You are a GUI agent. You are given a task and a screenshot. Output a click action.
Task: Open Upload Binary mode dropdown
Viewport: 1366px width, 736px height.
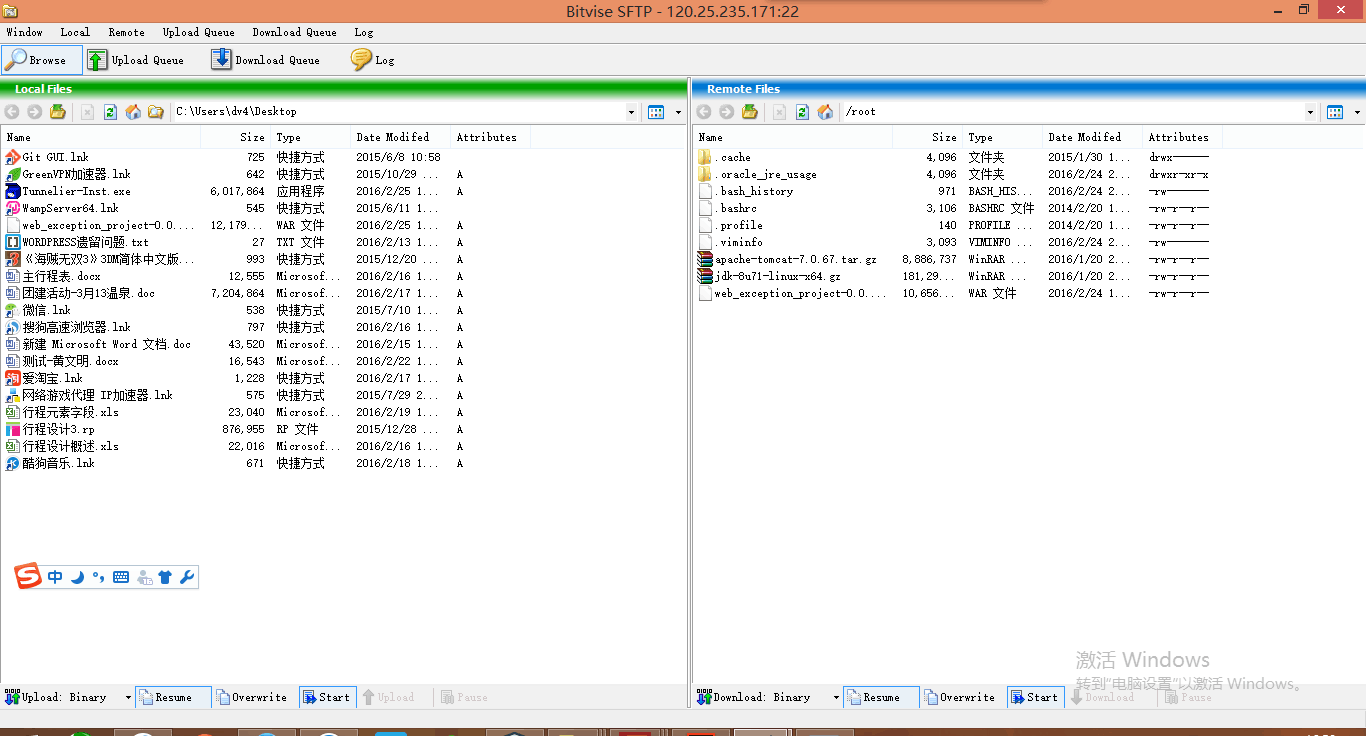128,697
